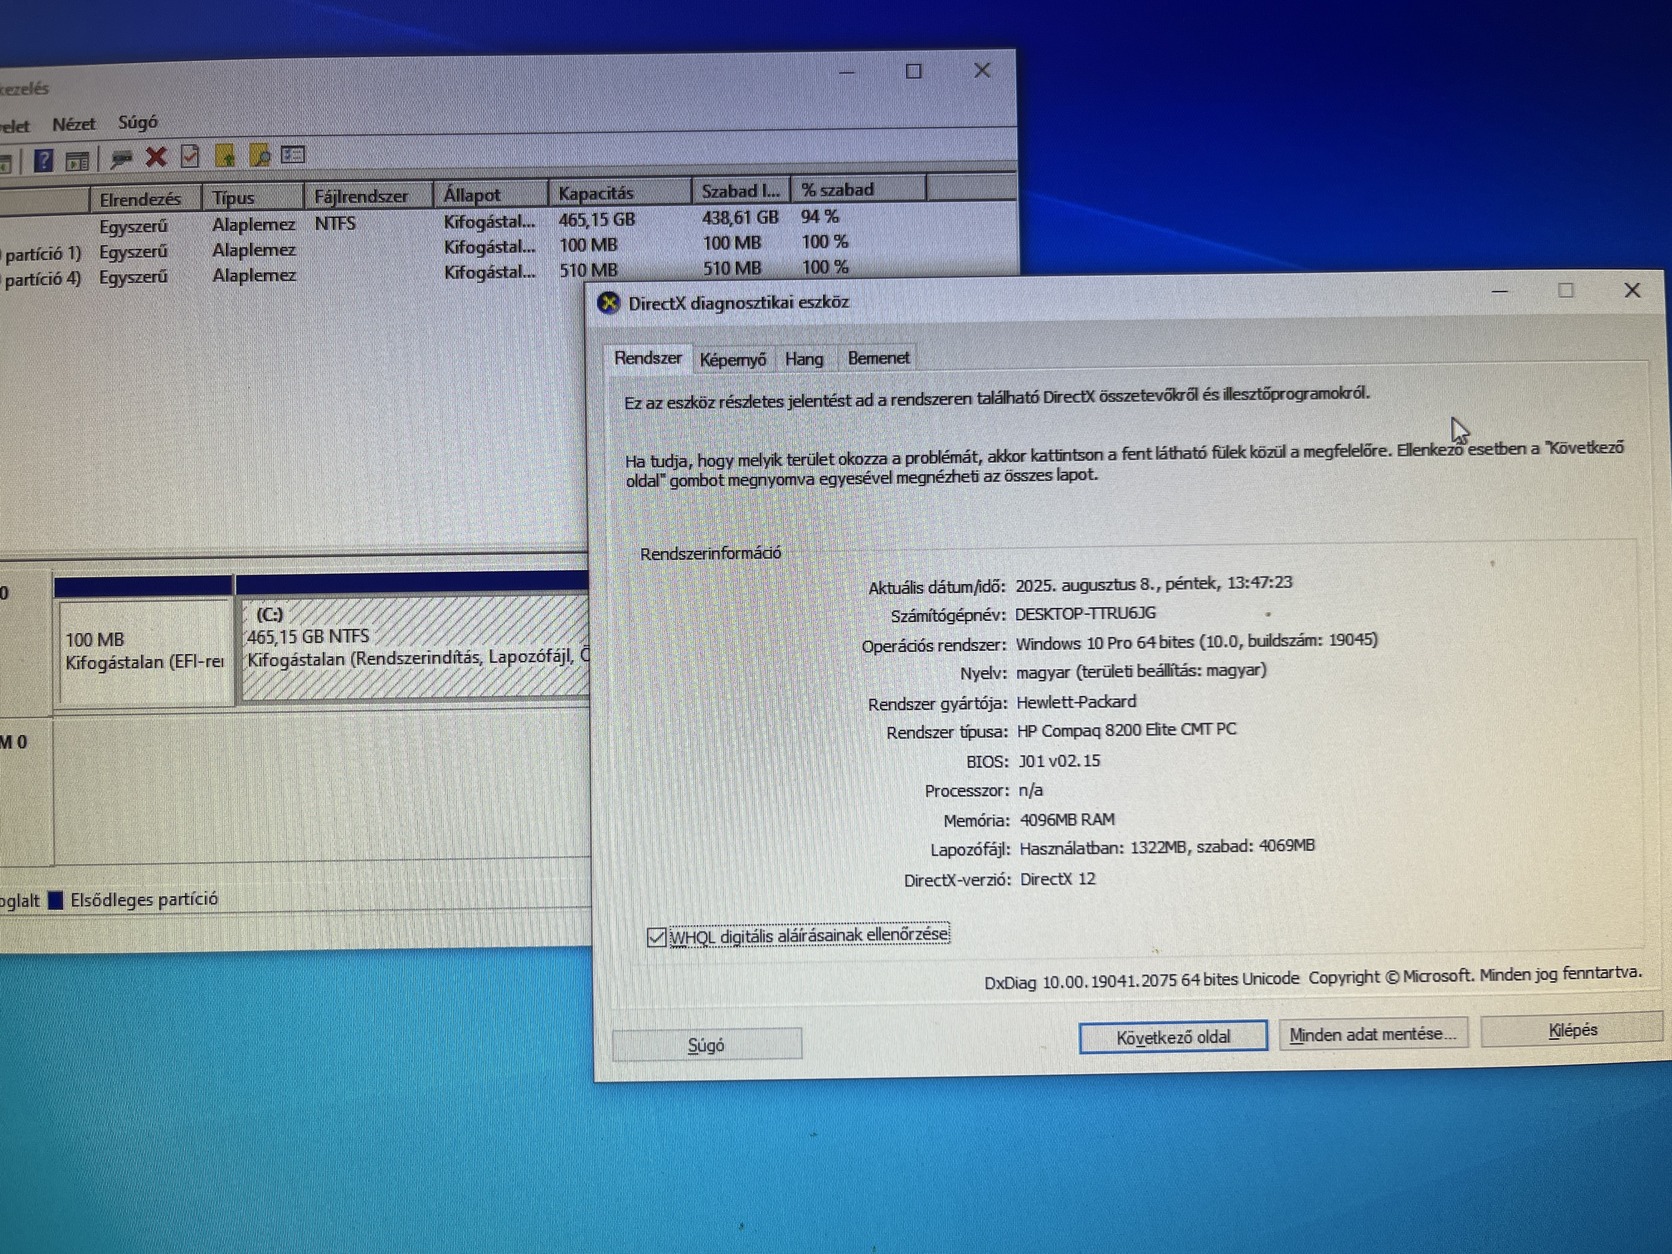This screenshot has width=1672, height=1254.
Task: Select the partíció 1) volume row name
Action: (43, 254)
